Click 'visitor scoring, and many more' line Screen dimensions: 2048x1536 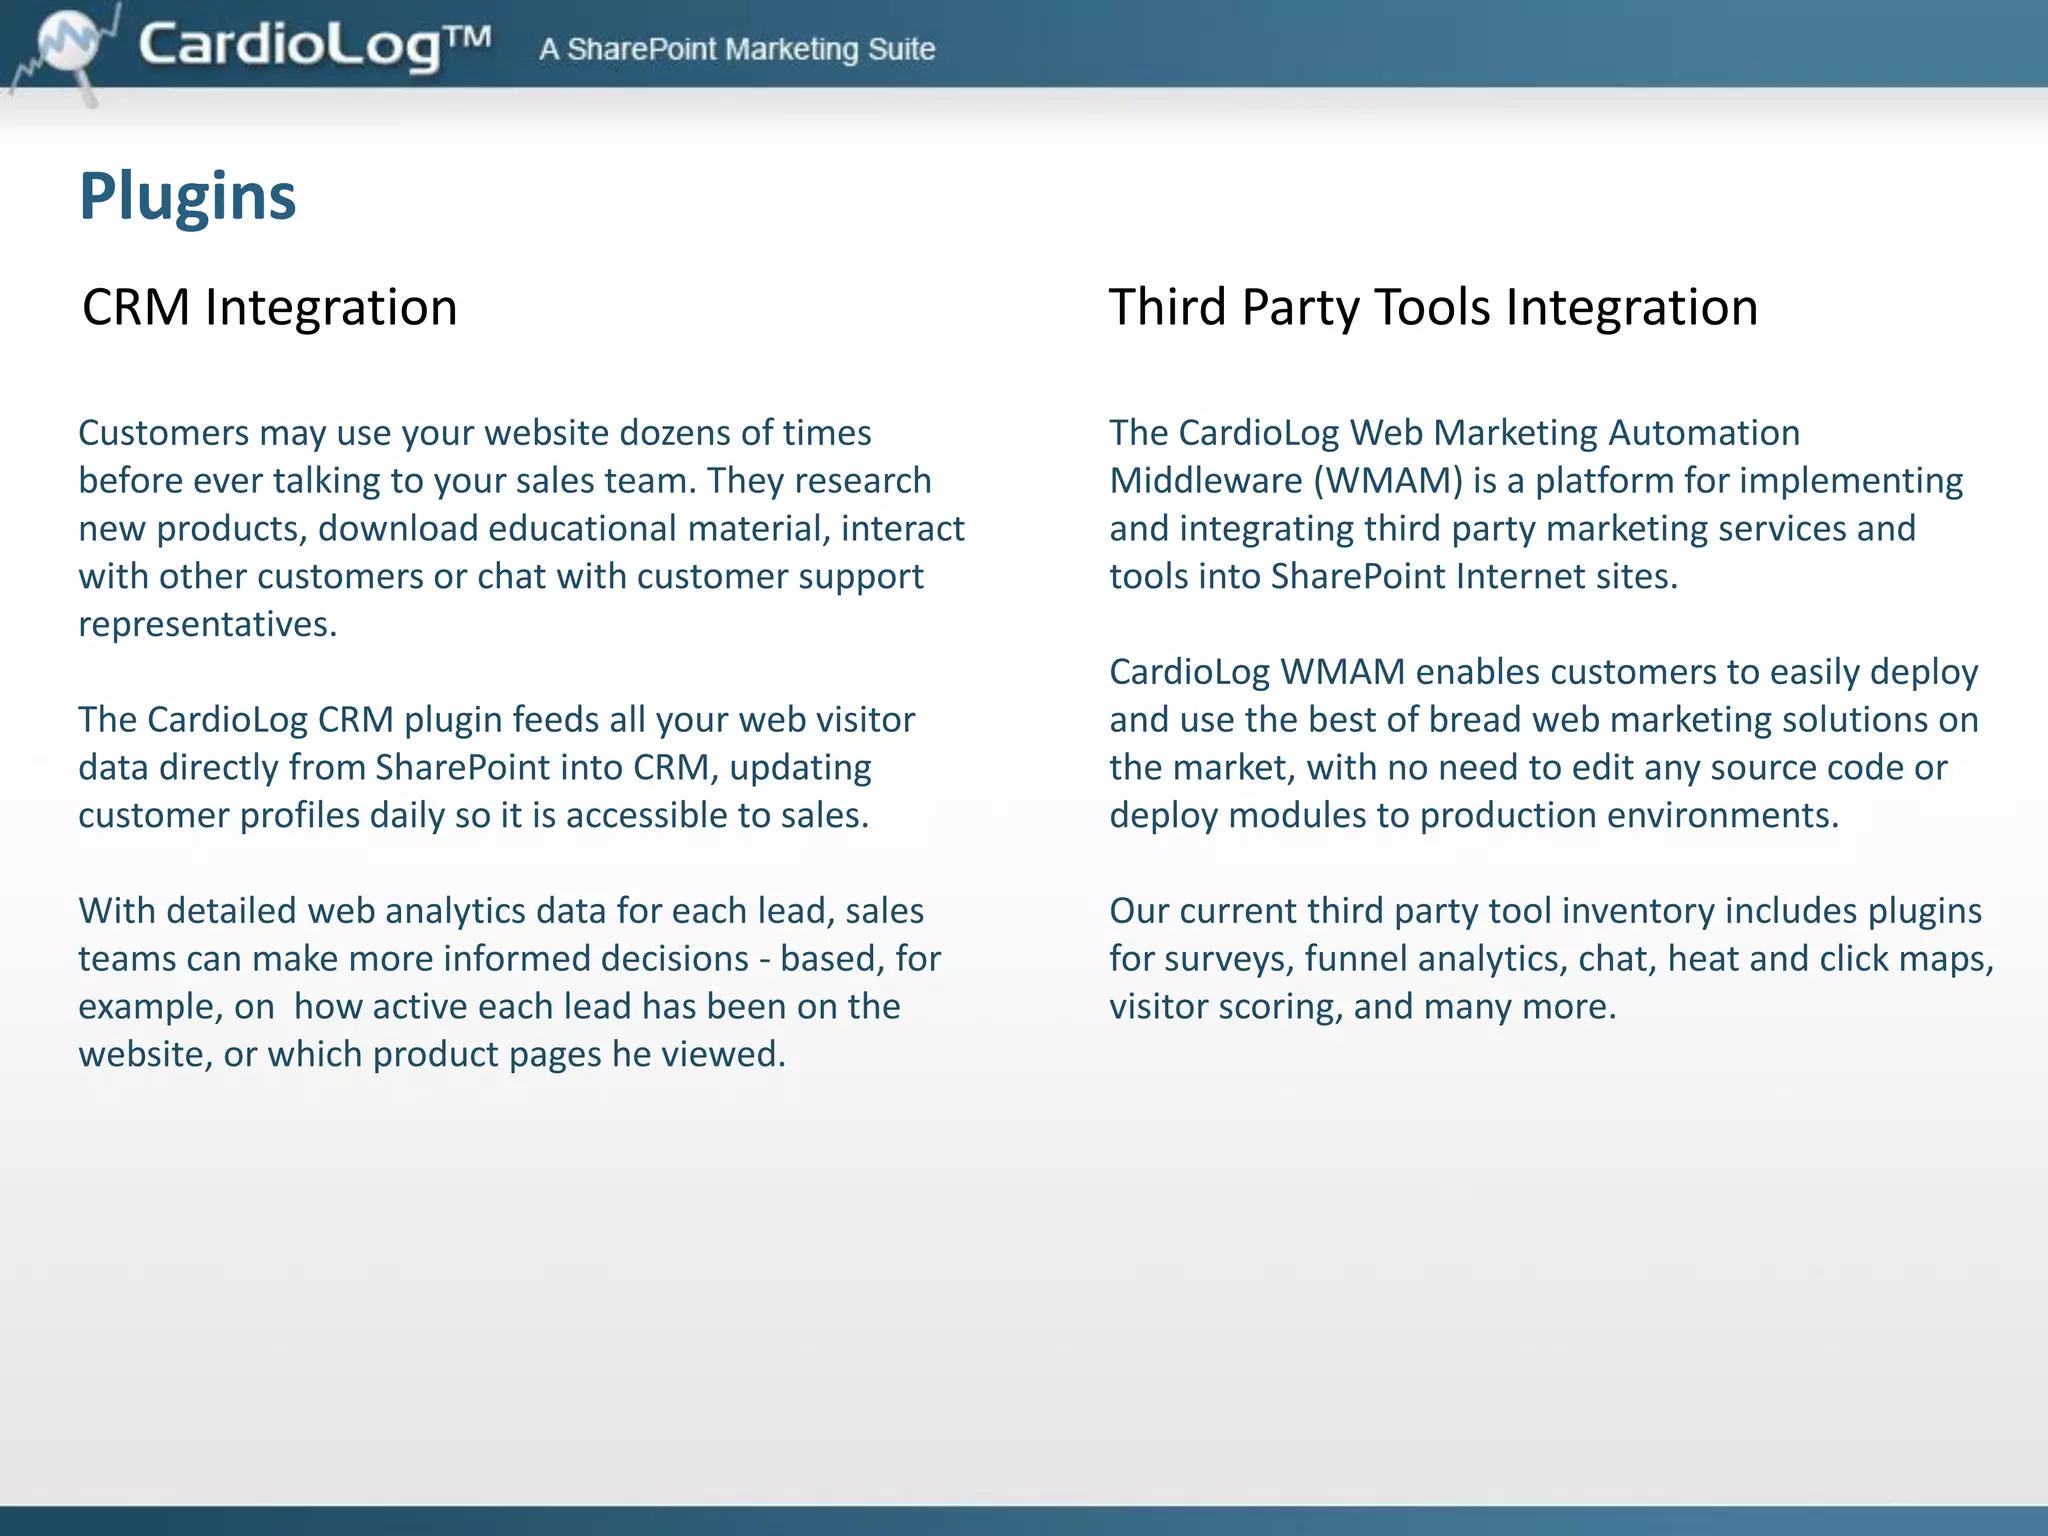point(1362,1007)
